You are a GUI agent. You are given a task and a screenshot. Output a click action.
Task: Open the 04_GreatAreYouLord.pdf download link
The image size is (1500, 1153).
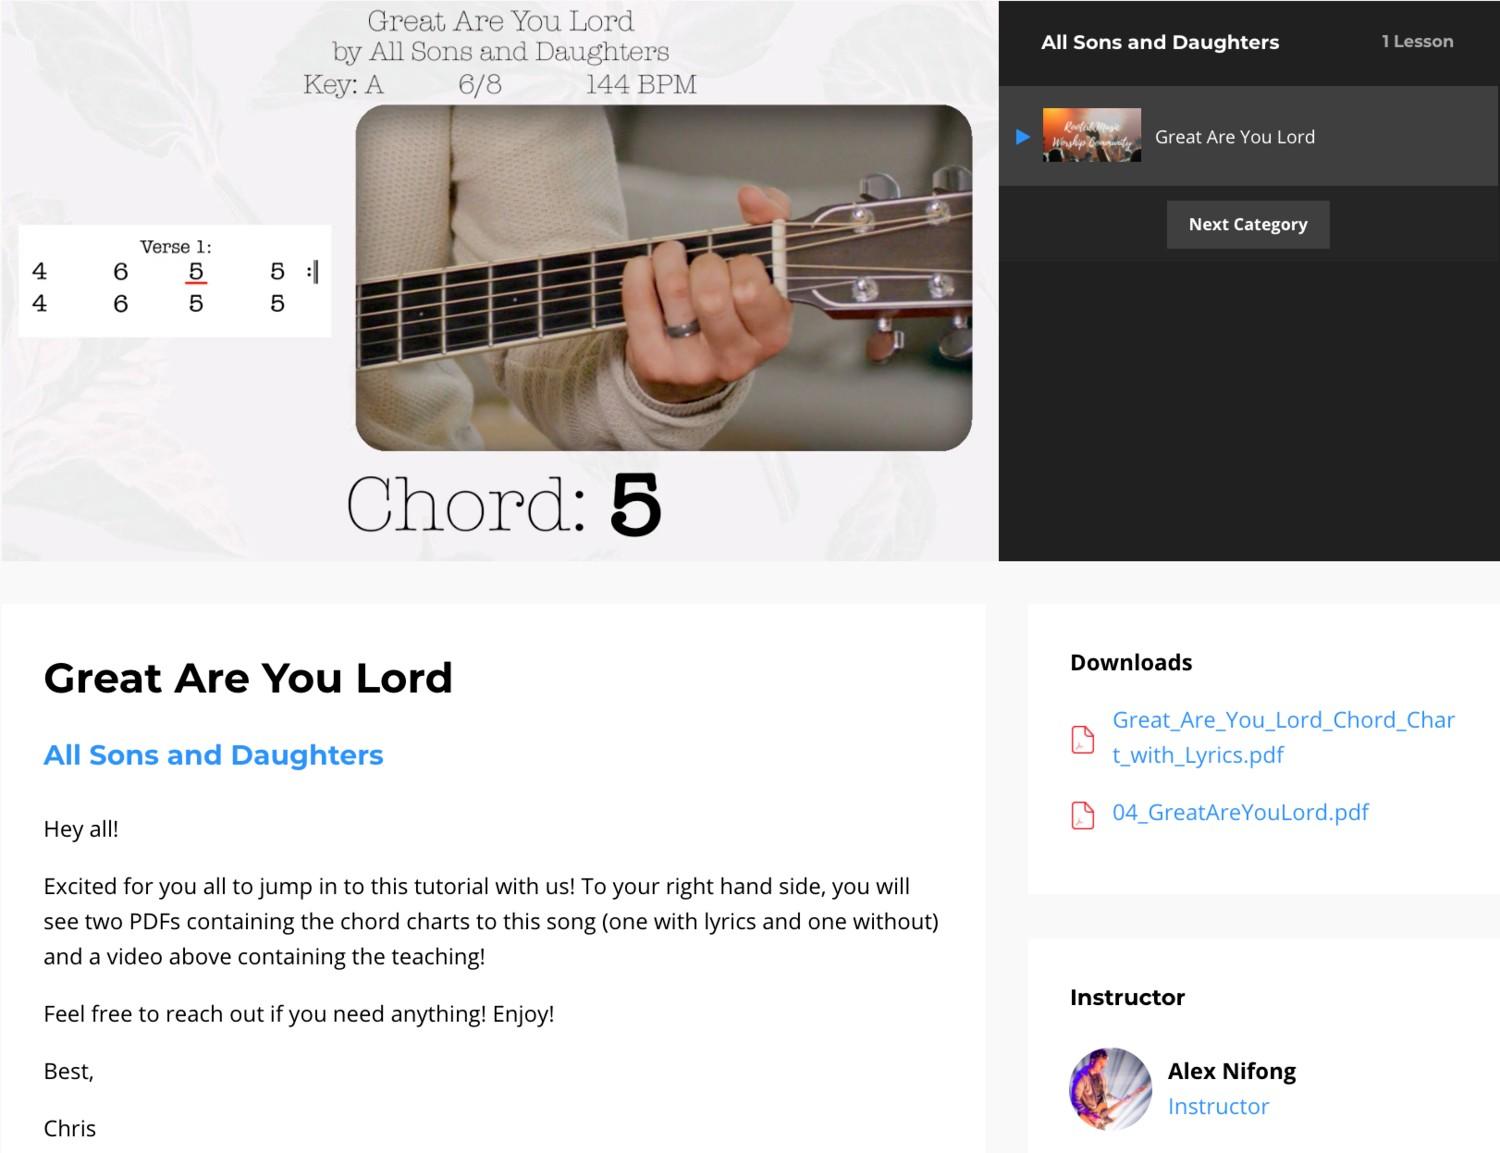pos(1240,812)
